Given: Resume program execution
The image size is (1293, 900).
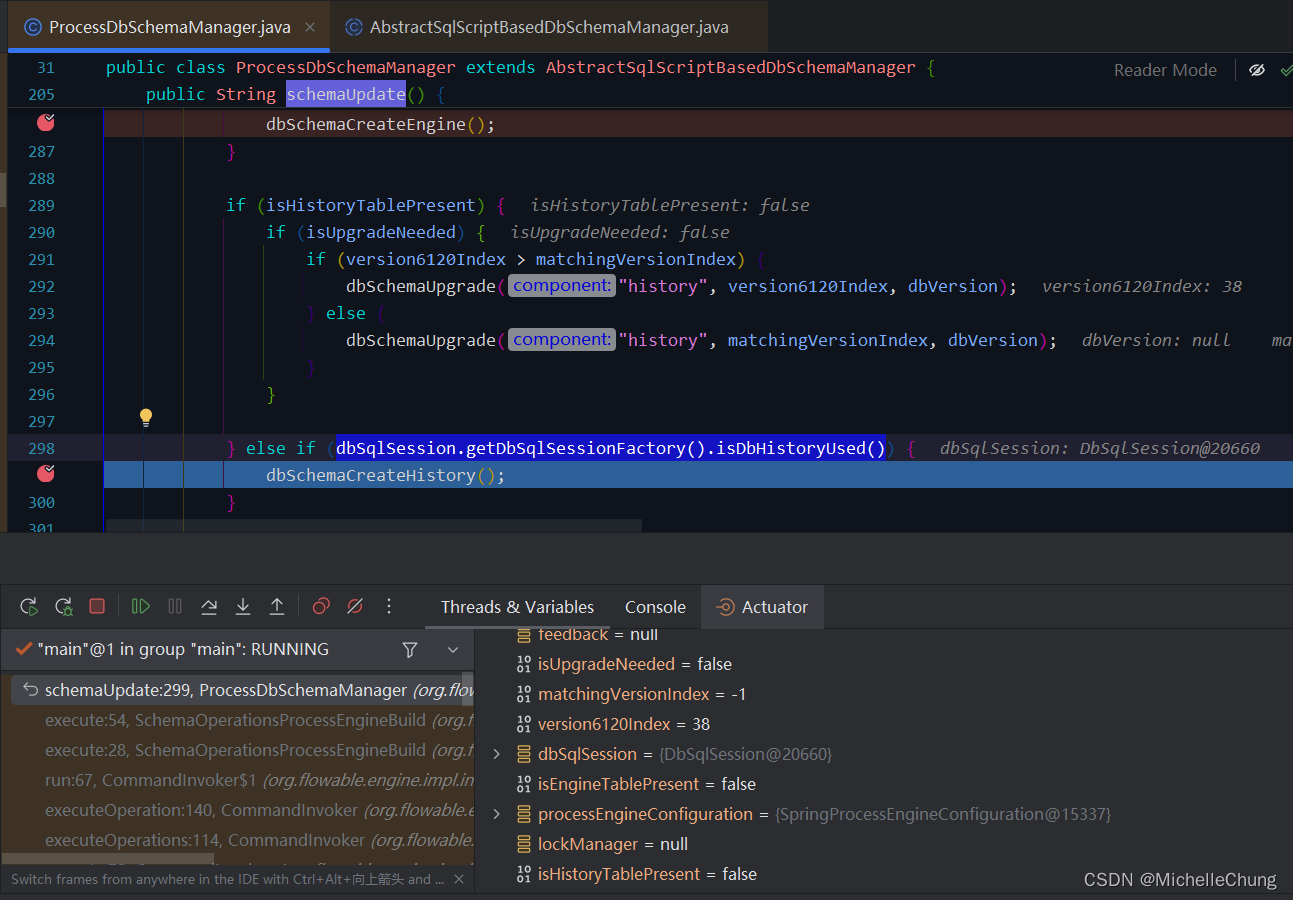Looking at the screenshot, I should pos(141,606).
